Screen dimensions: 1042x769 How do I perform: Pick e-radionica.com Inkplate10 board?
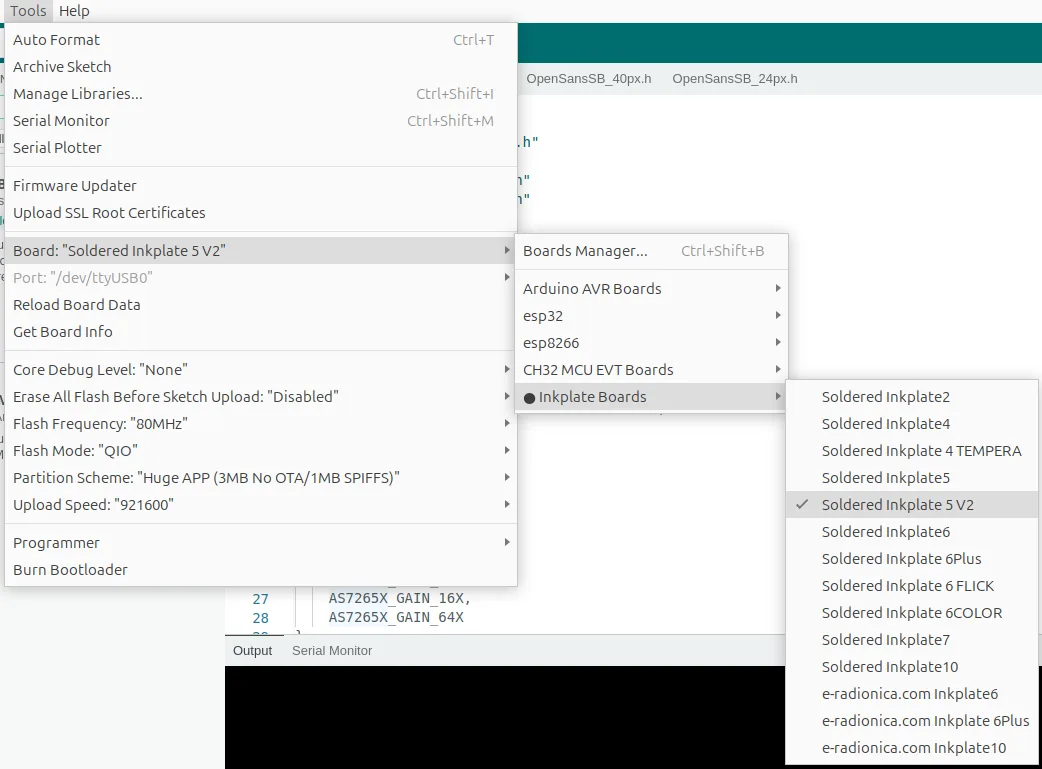913,748
